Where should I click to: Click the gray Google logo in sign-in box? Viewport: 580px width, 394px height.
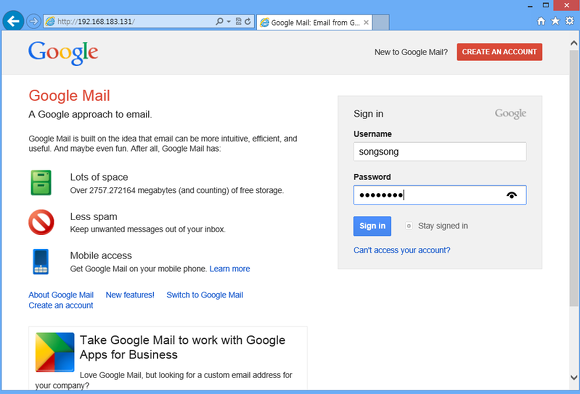click(510, 114)
